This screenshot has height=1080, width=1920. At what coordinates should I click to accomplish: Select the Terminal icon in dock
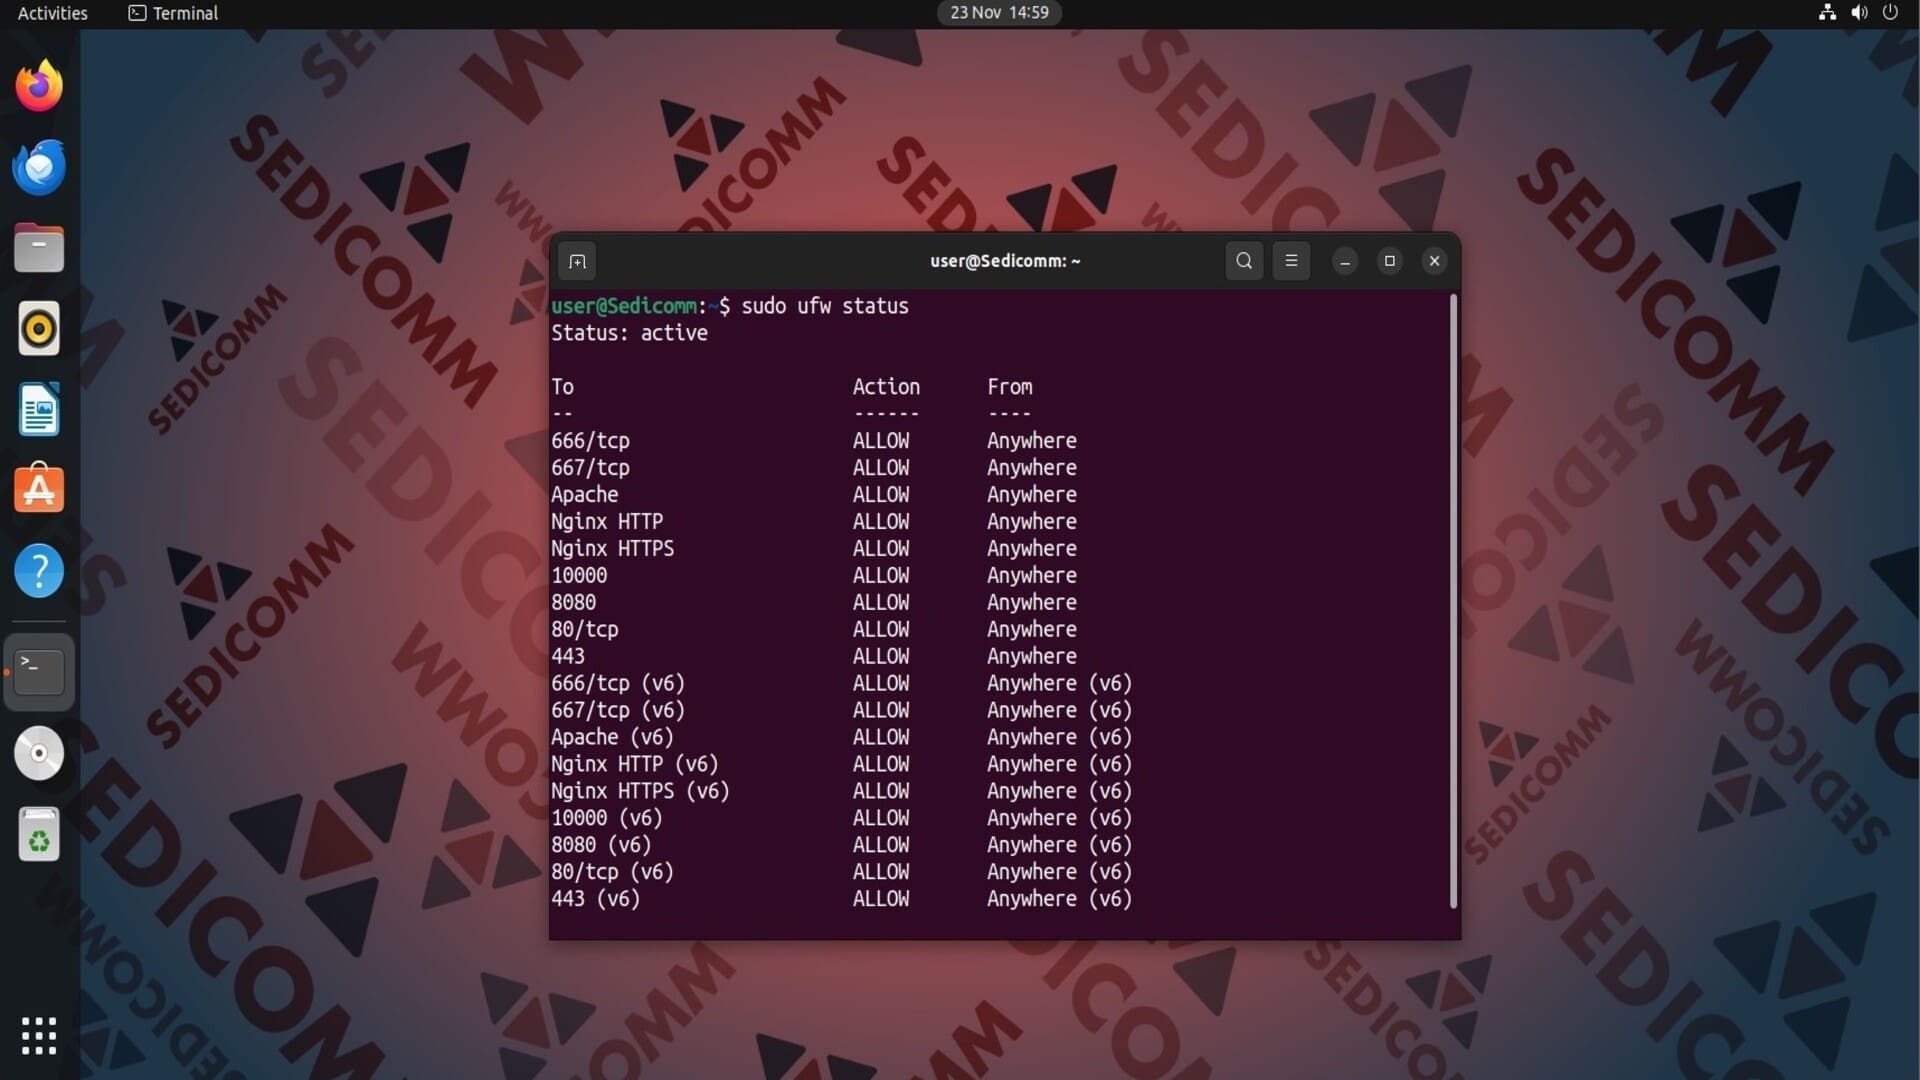pos(39,671)
